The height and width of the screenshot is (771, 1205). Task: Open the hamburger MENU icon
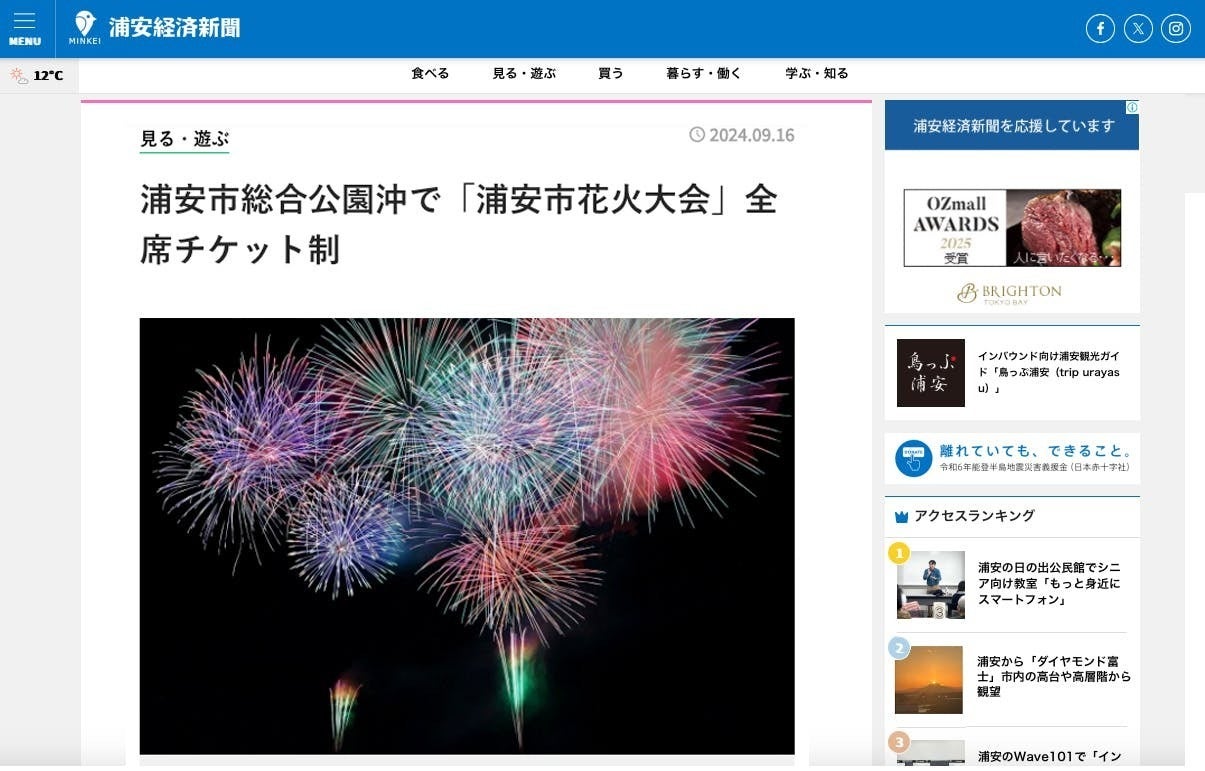point(25,28)
